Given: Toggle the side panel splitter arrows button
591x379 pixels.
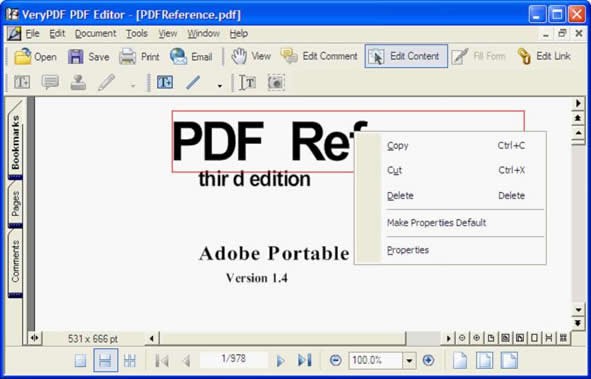Looking at the screenshot, I should pos(35,338).
